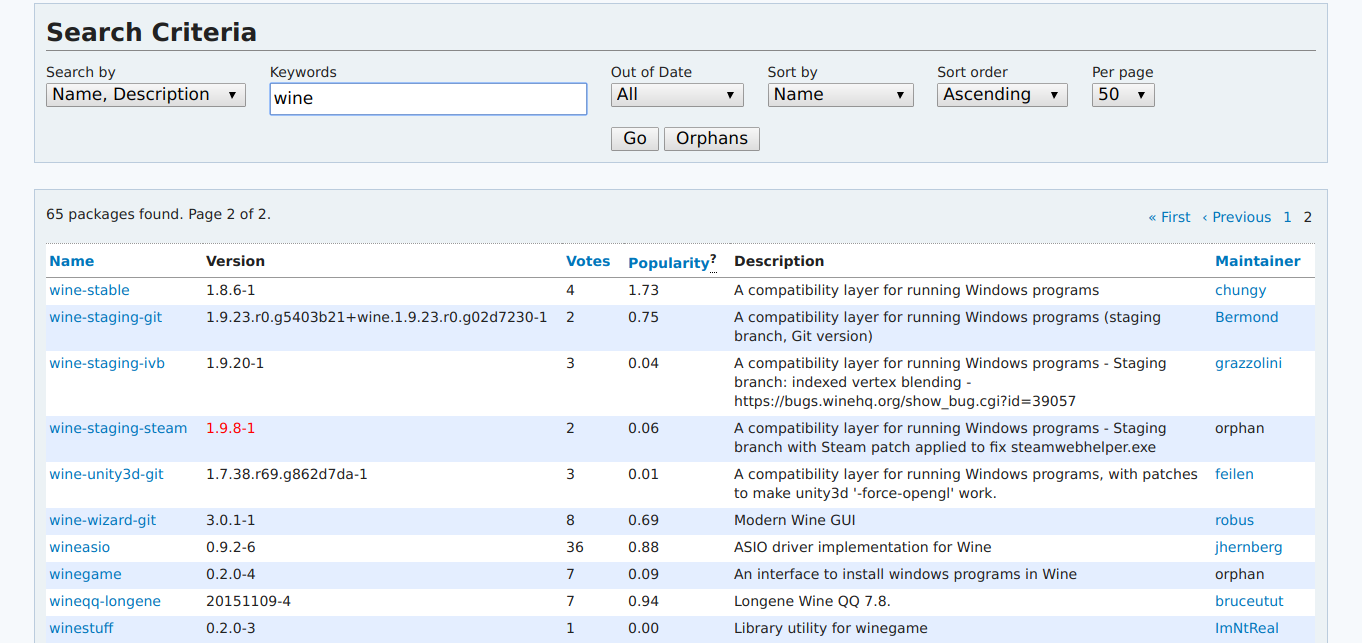Sort the table by Popularity column
This screenshot has height=643, width=1362.
tap(668, 263)
